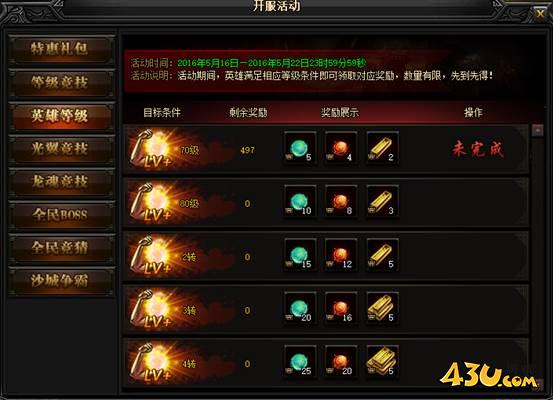
Task: Open the 光翼竞技 tab
Action: [x=61, y=149]
